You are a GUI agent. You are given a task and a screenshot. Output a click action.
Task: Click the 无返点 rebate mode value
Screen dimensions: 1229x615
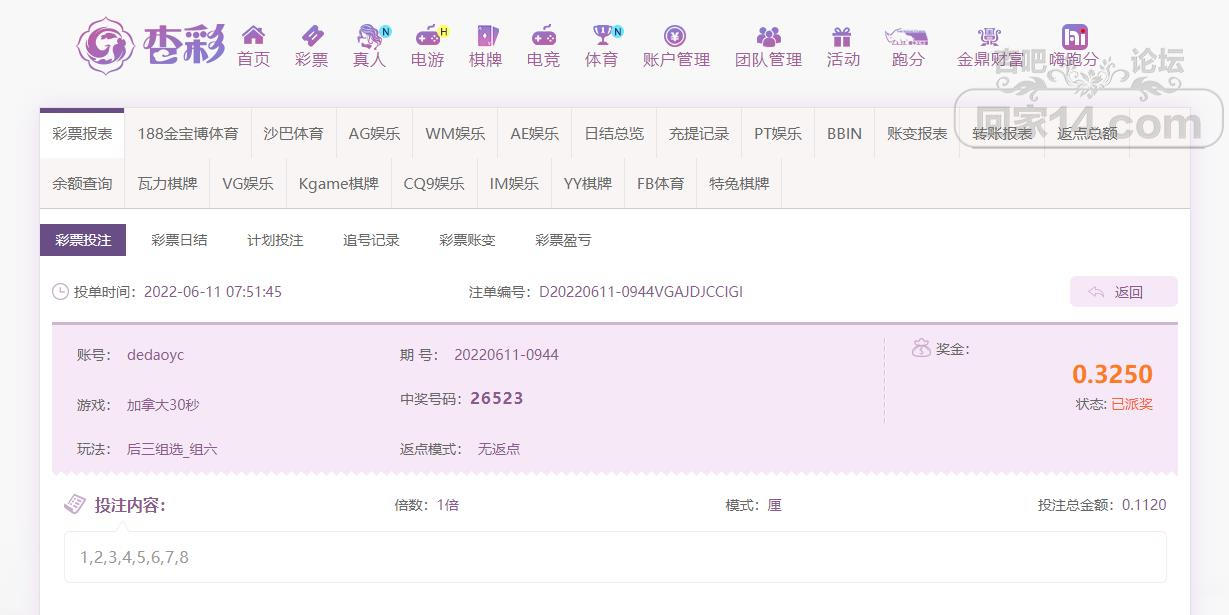point(499,449)
